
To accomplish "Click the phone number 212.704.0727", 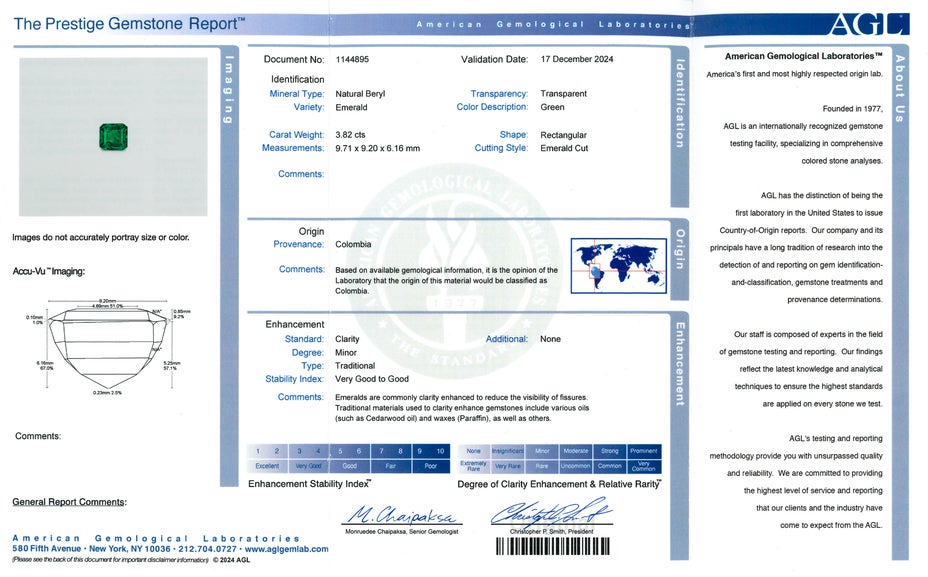I will click(x=205, y=549).
